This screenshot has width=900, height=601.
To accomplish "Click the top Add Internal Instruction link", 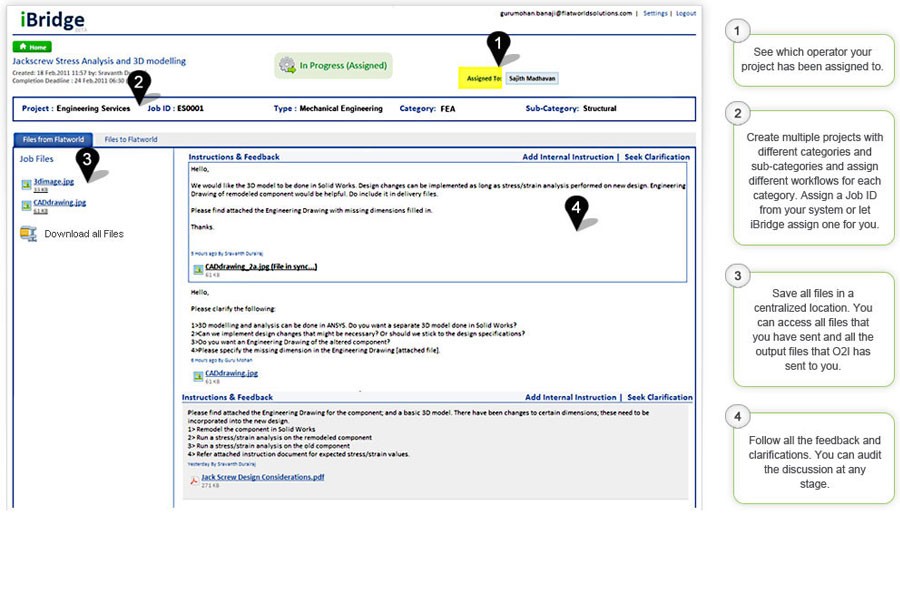I will click(x=569, y=157).
